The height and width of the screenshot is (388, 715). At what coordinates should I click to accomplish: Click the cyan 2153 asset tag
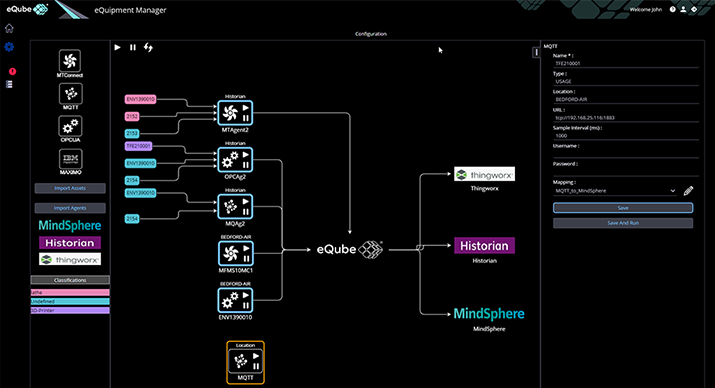point(132,134)
